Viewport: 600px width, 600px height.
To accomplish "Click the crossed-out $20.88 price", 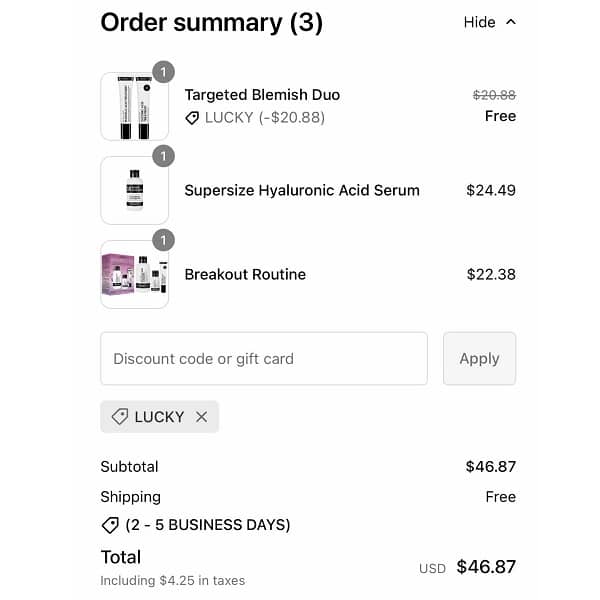I will [x=494, y=95].
